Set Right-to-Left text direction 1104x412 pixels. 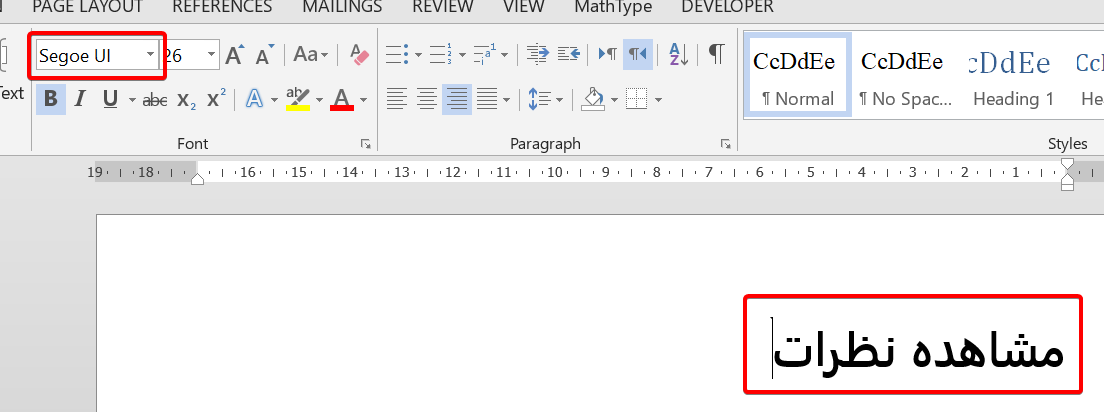[638, 54]
